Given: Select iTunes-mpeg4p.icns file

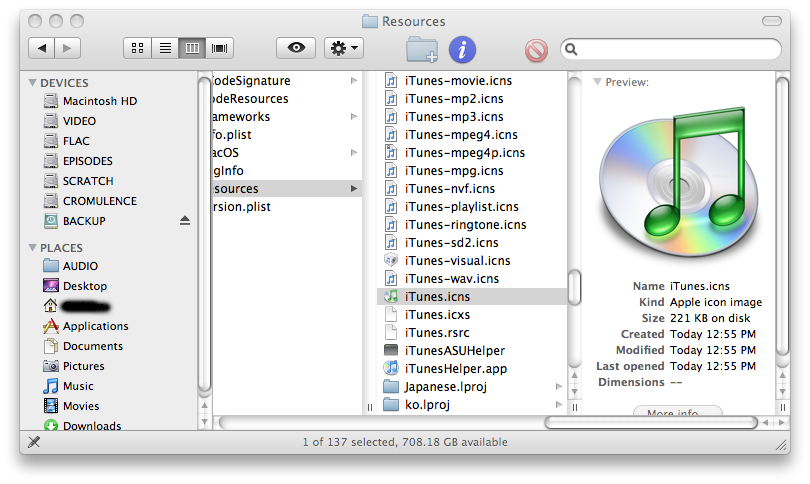Looking at the screenshot, I should pyautogui.click(x=472, y=152).
